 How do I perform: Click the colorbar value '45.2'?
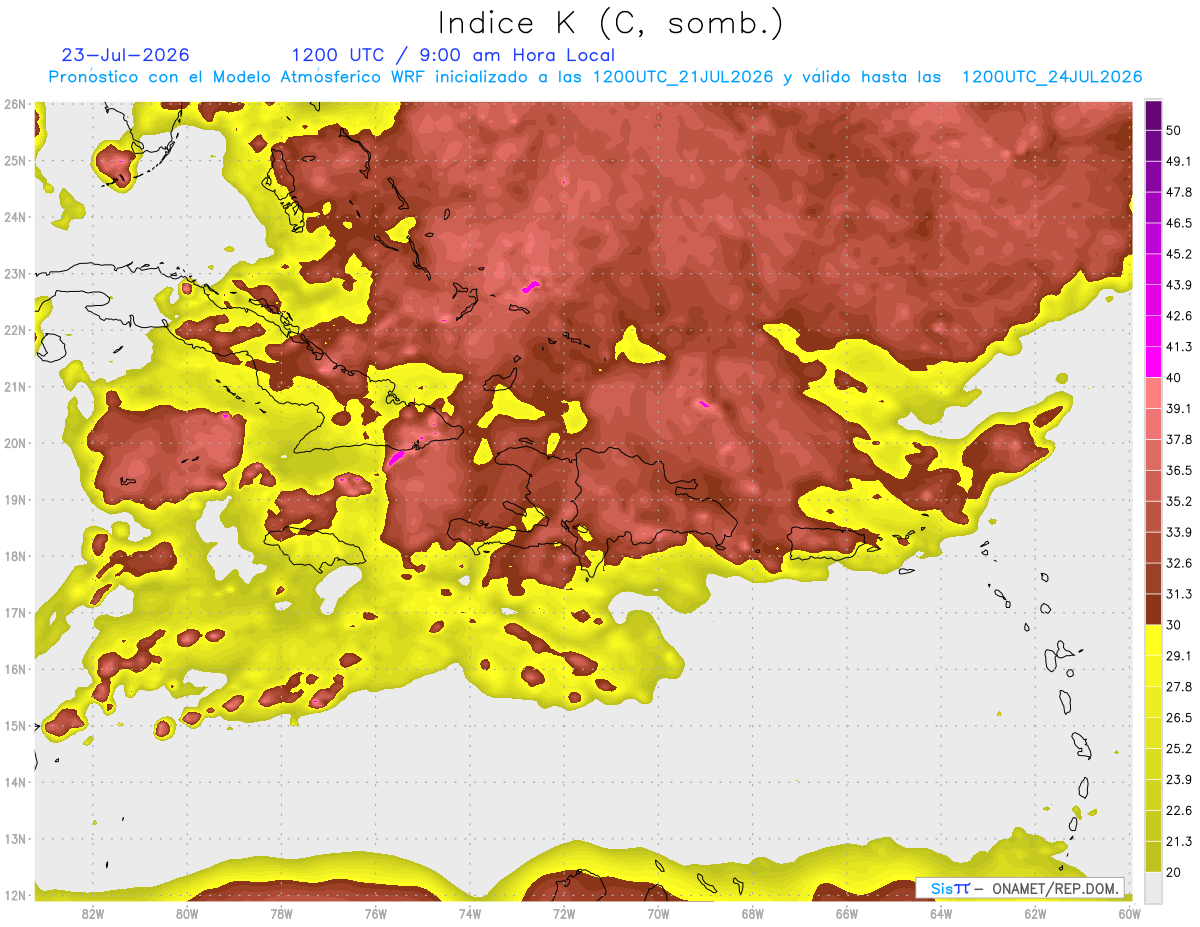1179,254
